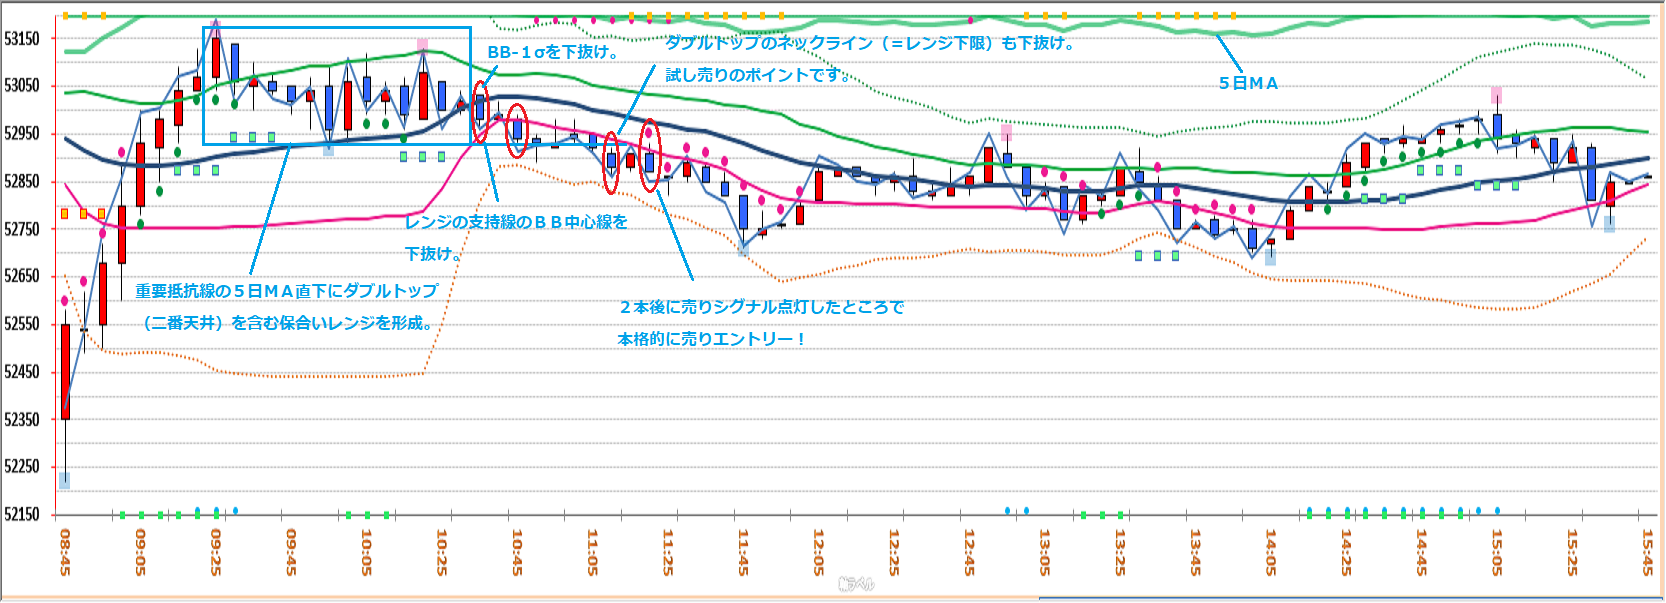Click the 08:45 time axis label
Screen dimensions: 1666x603
(x=65, y=551)
